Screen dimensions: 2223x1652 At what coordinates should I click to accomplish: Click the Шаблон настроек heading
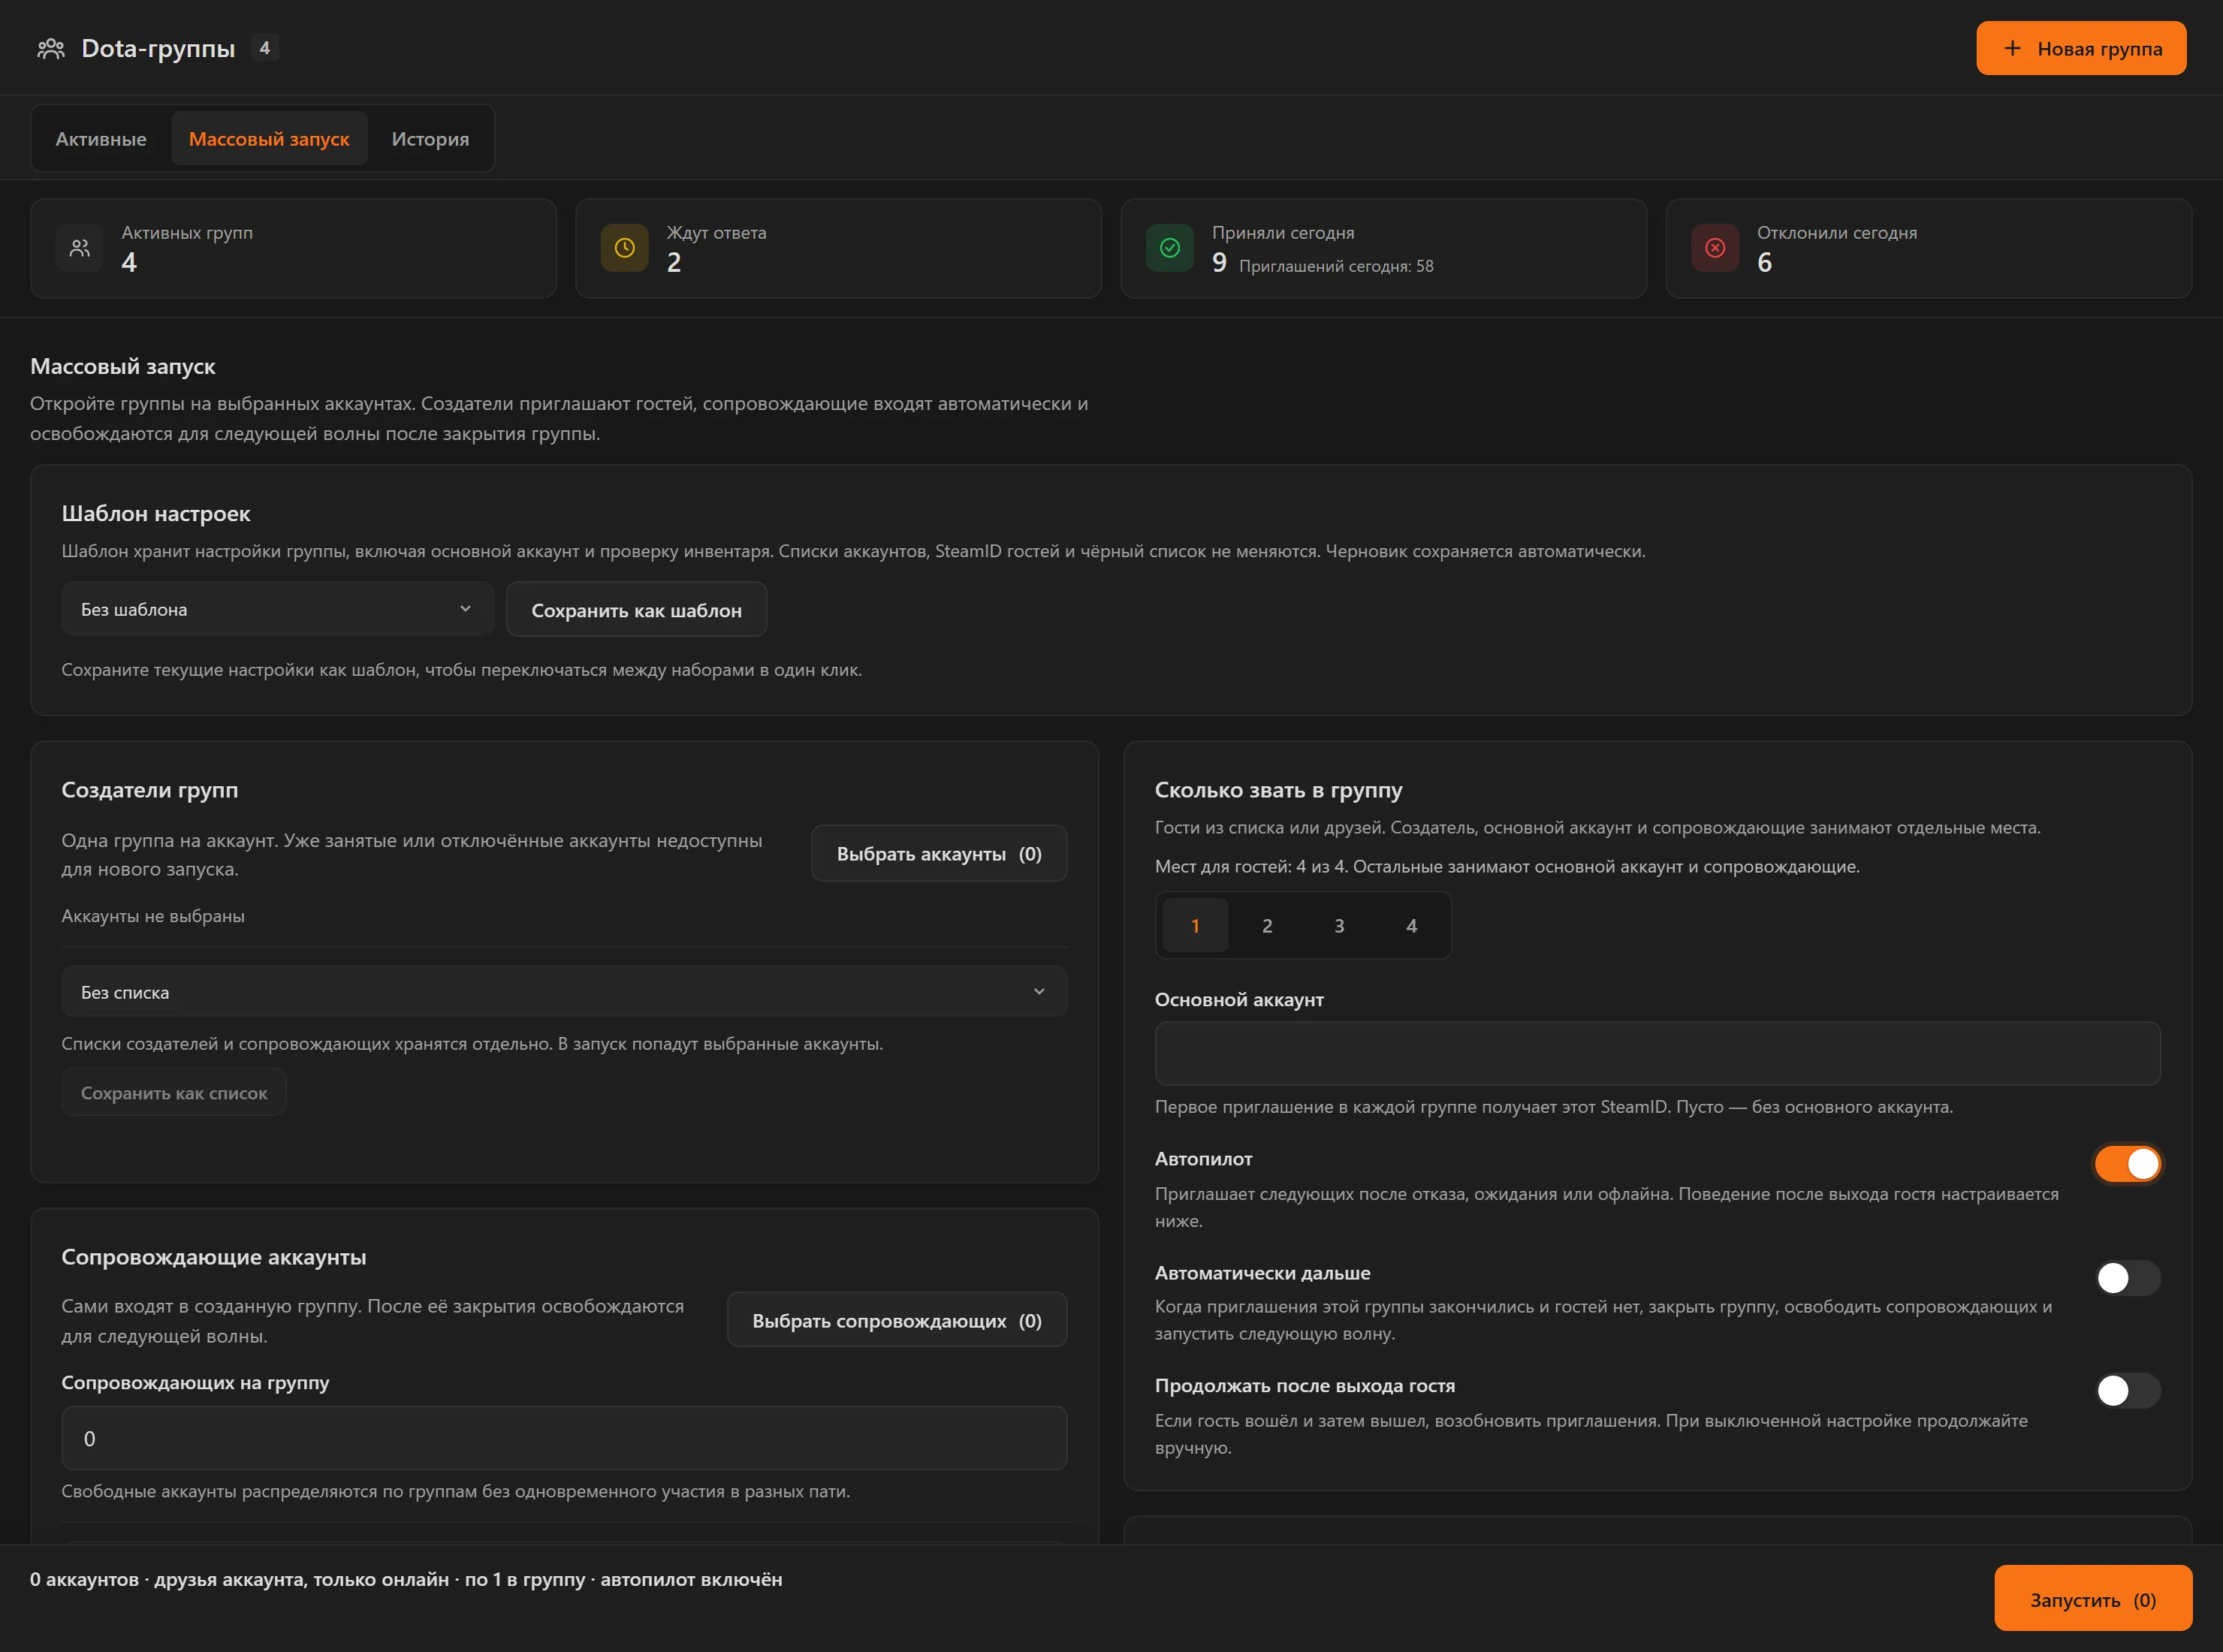[x=156, y=513]
